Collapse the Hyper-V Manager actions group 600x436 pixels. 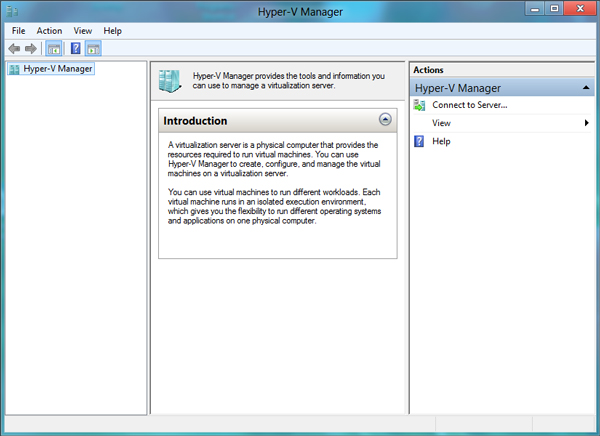[586, 88]
